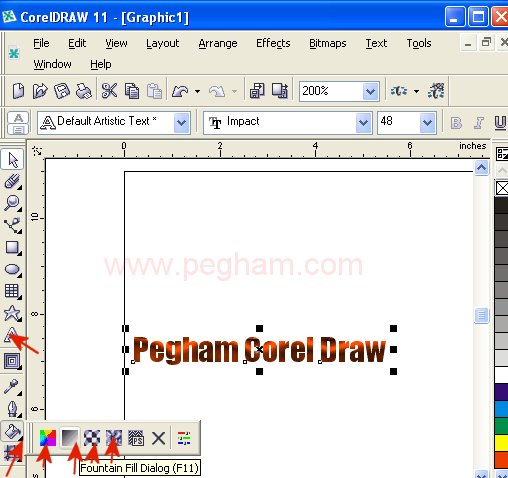Select the Rectangle tool
This screenshot has height=478, width=508.
coord(13,248)
